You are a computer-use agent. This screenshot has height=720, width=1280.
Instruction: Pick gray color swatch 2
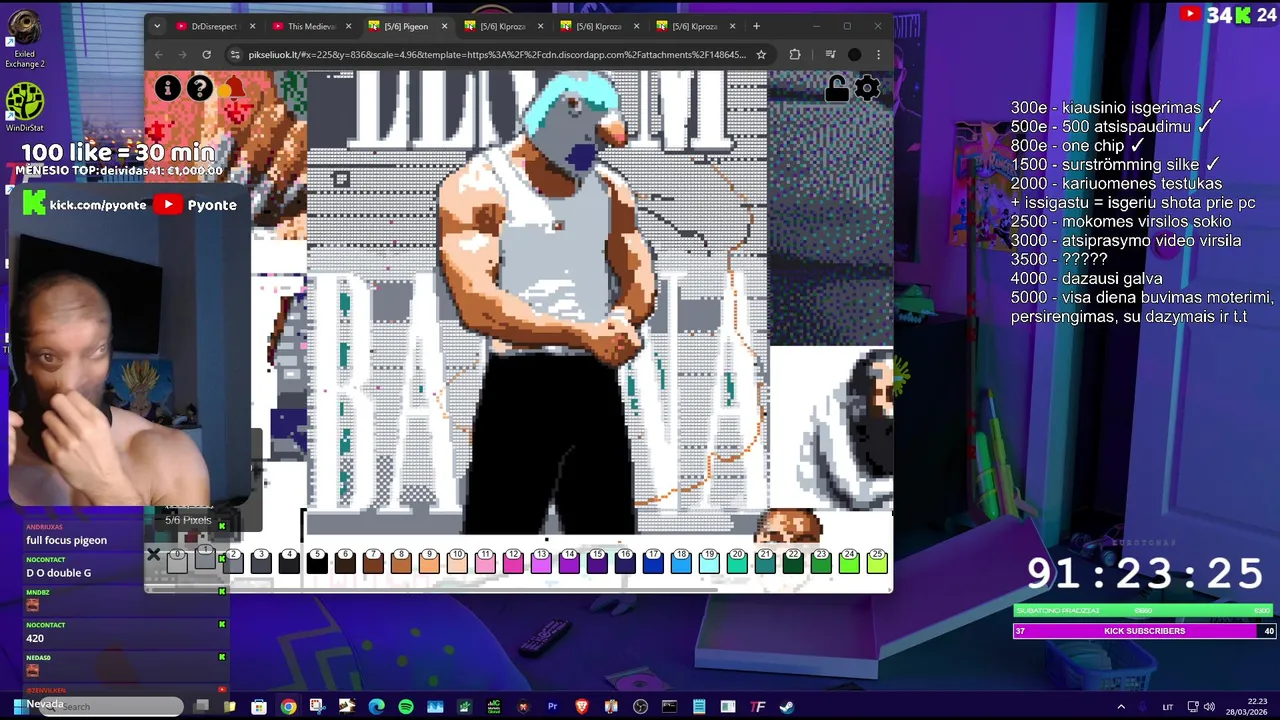click(233, 562)
